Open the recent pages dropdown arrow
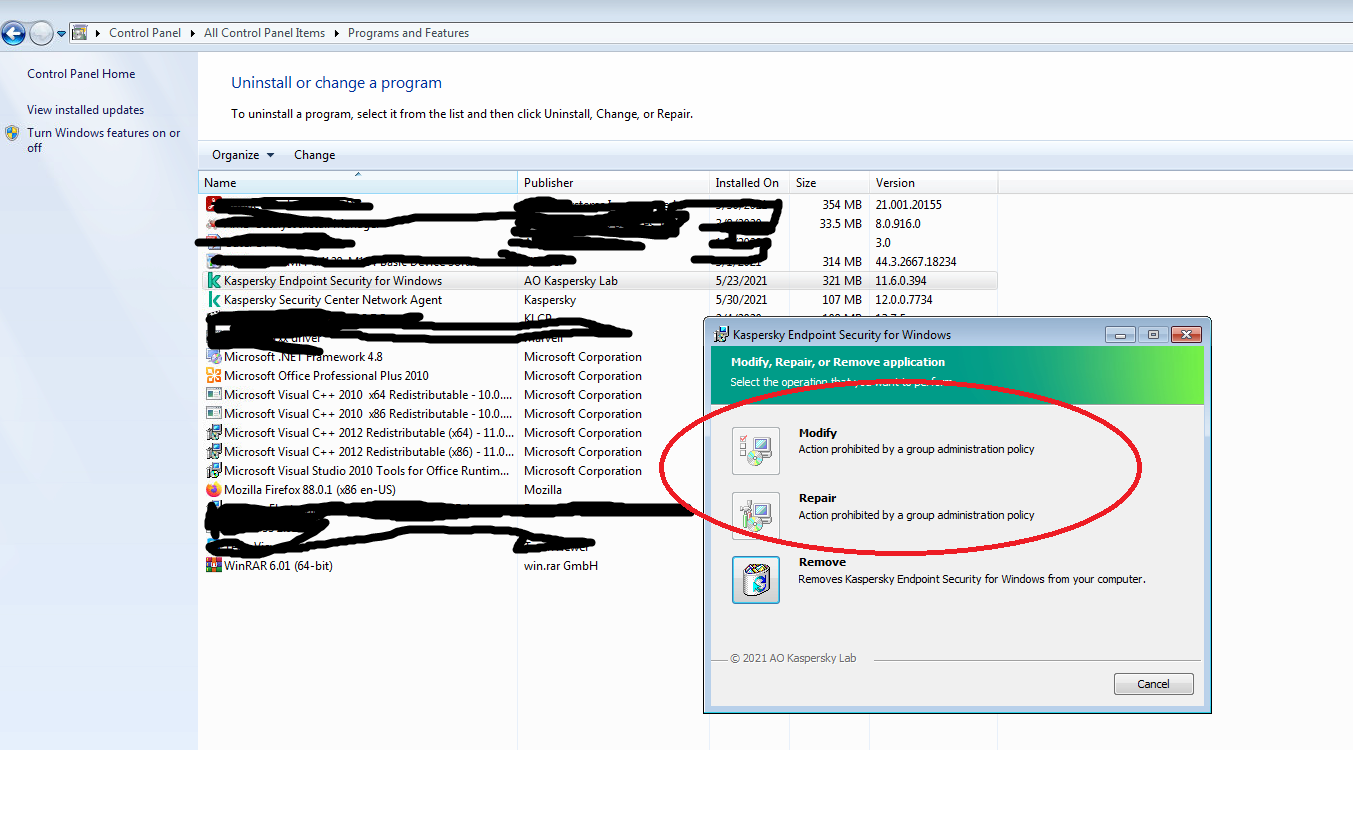Image resolution: width=1353 pixels, height=813 pixels. (62, 34)
